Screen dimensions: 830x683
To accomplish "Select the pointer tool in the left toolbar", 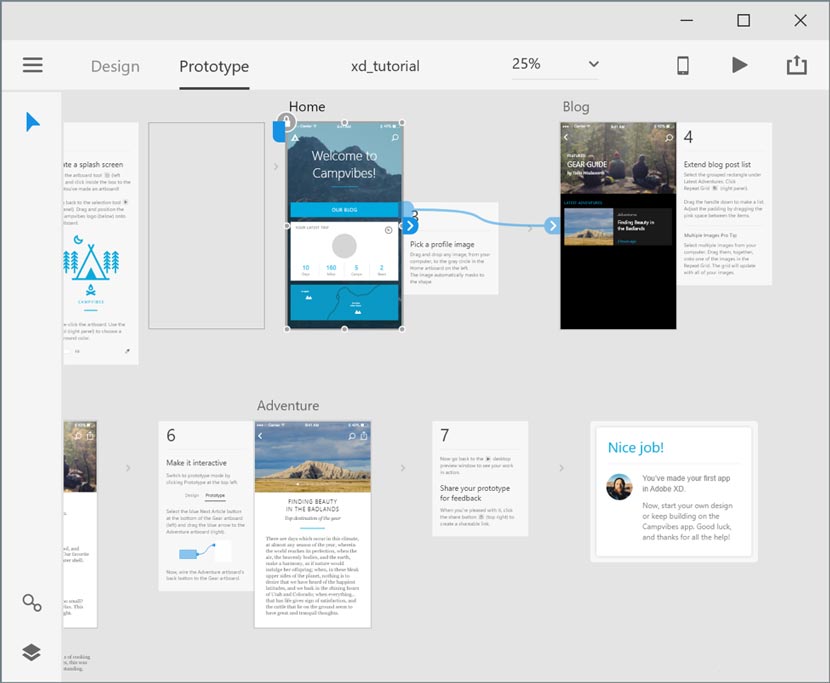I will 31,121.
